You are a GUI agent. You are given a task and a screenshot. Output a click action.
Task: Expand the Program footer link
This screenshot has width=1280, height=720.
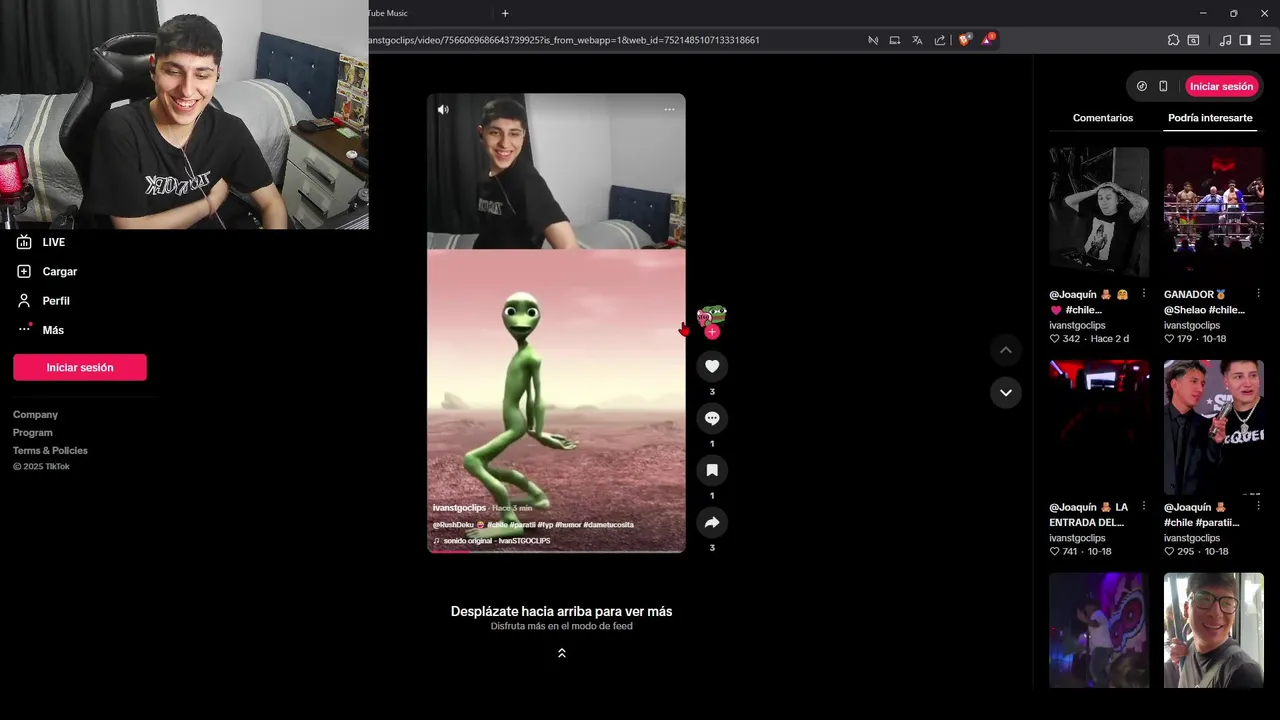(33, 433)
